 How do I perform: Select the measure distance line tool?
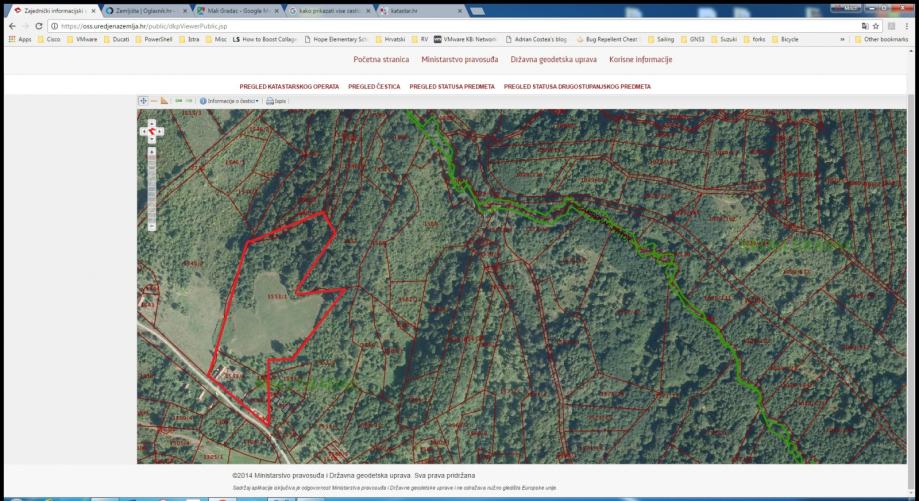[x=154, y=101]
